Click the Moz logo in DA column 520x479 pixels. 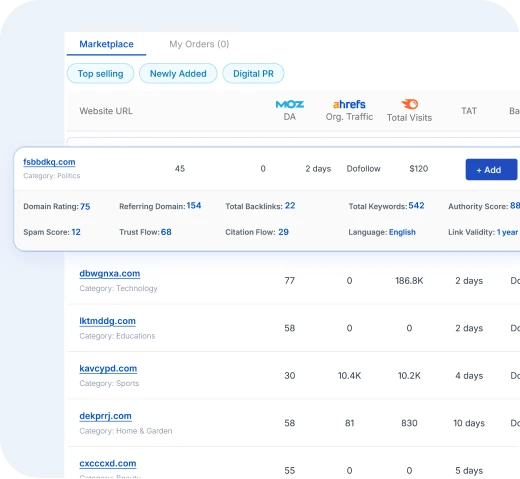tap(290, 104)
